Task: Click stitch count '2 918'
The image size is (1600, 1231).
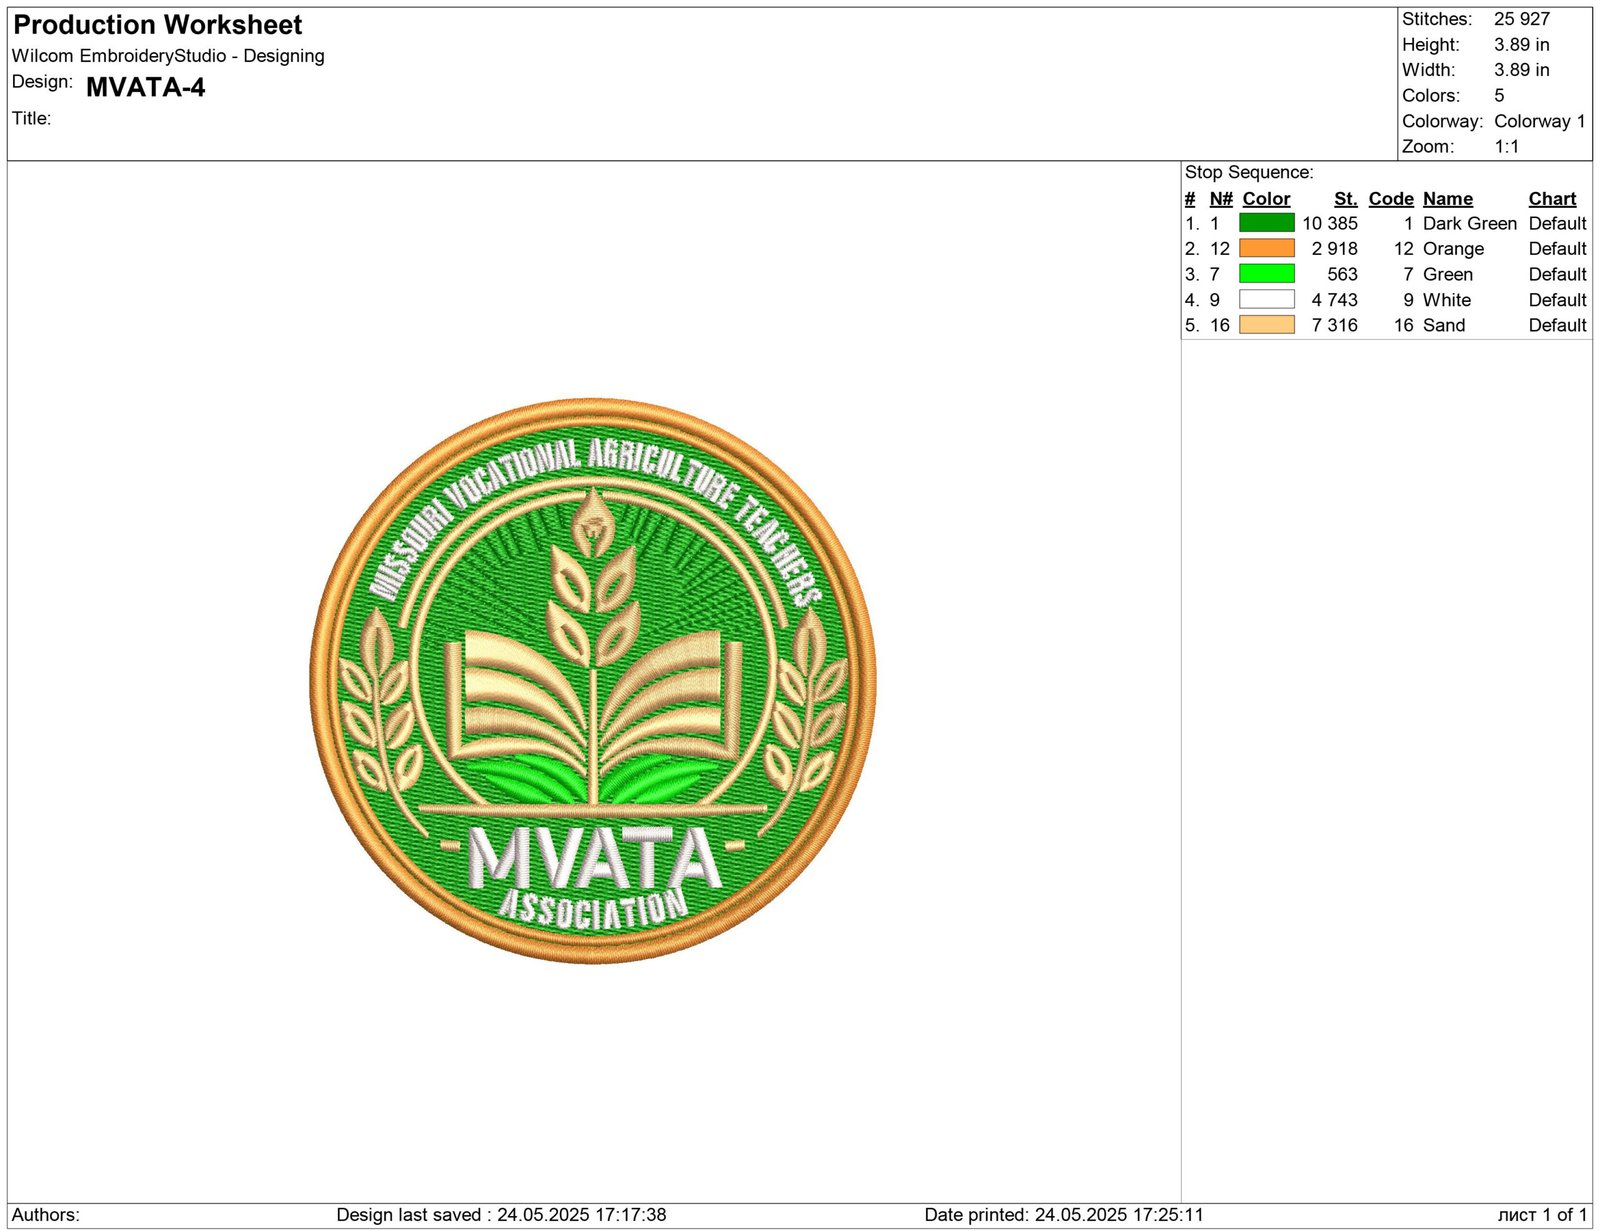Action: [x=1335, y=249]
